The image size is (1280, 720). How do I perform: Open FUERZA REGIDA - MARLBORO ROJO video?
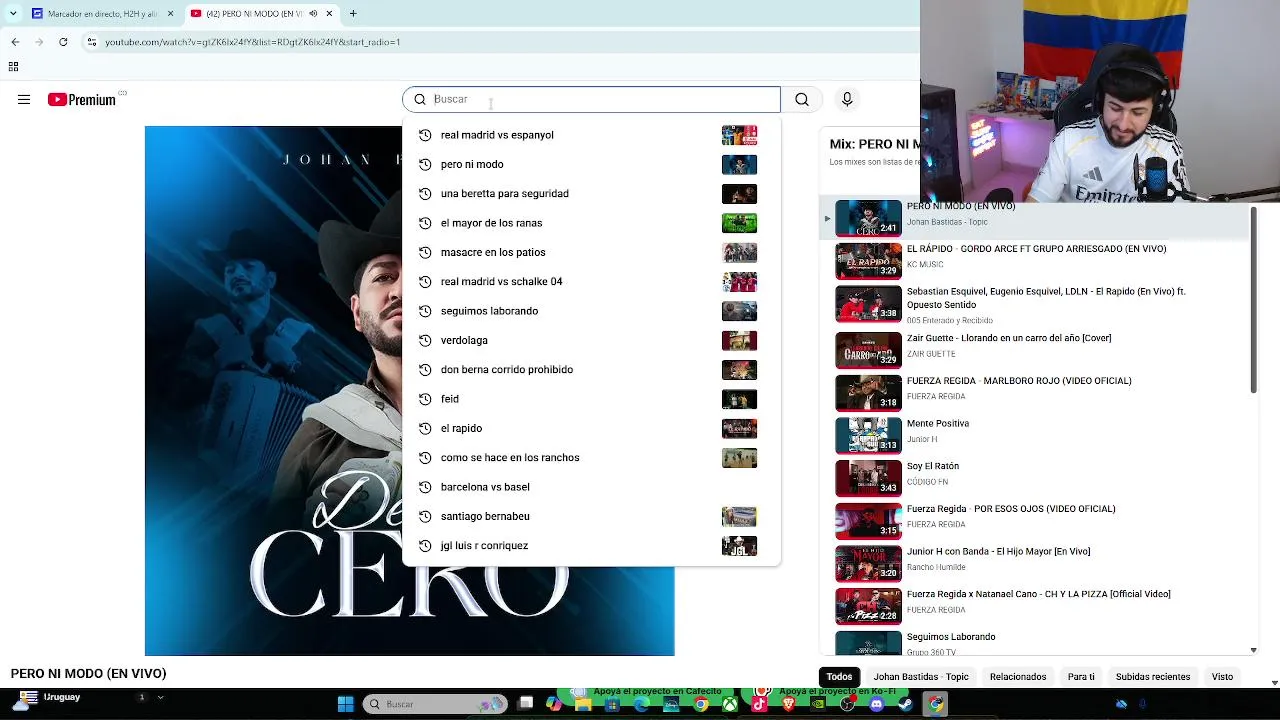1019,381
